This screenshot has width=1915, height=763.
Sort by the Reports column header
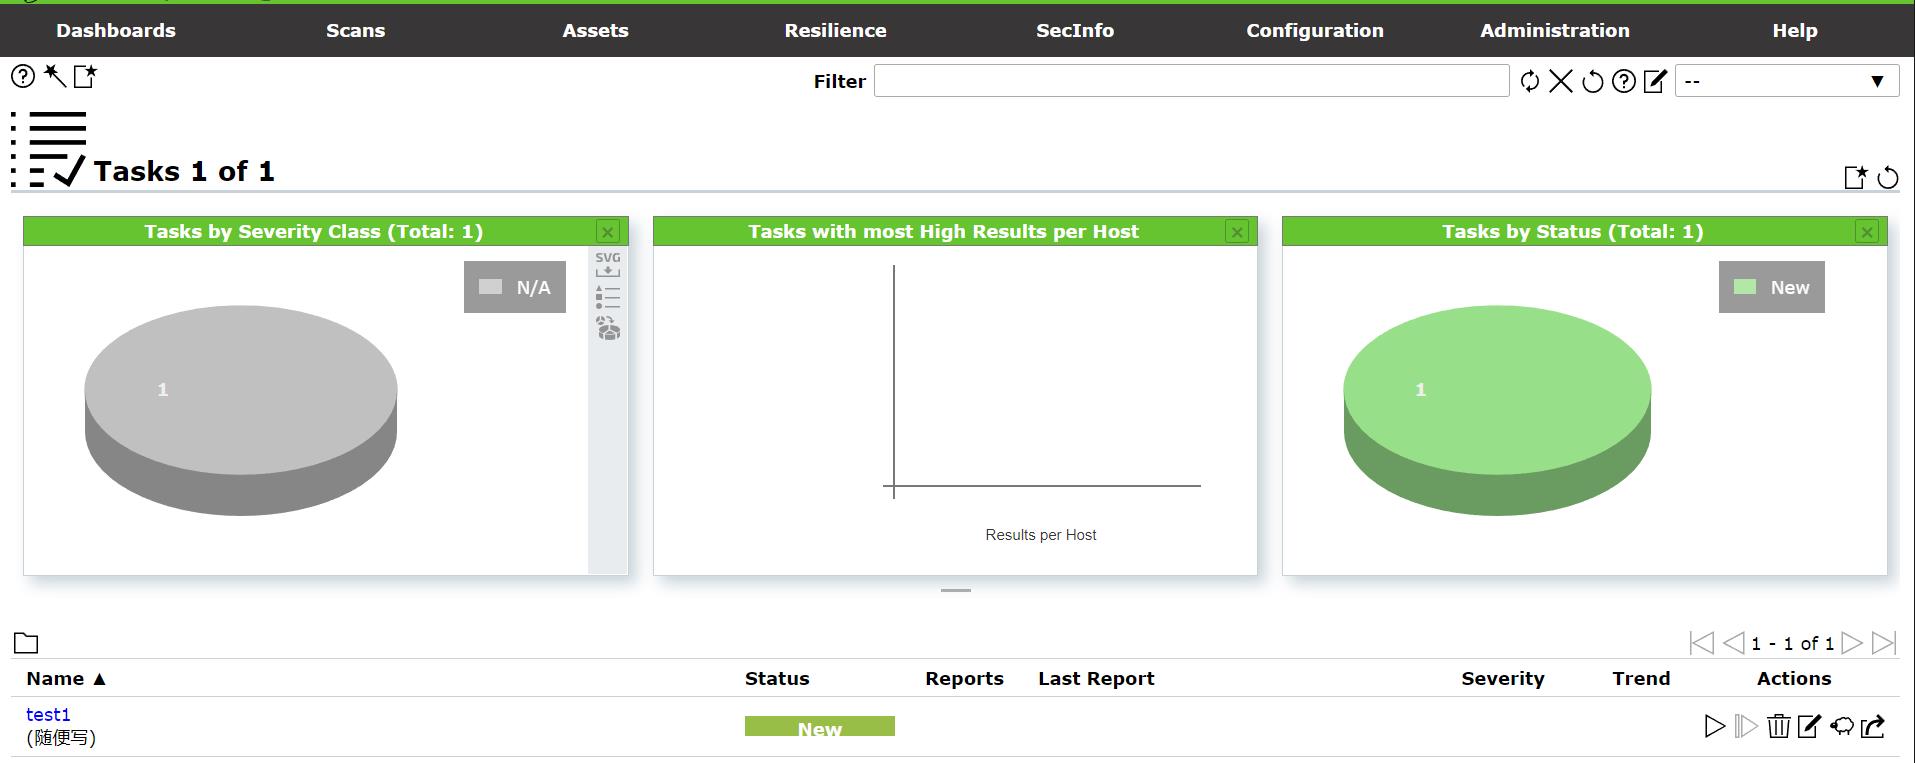(x=964, y=678)
